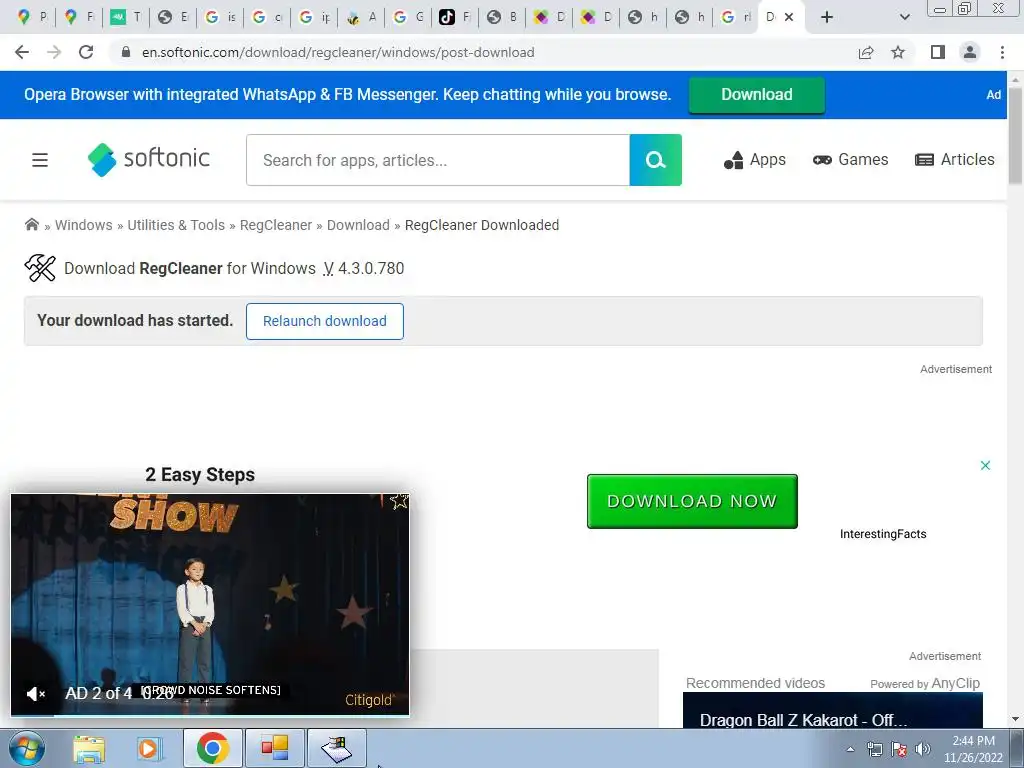This screenshot has width=1024, height=768.
Task: Open the Chrome profile avatar
Action: (x=970, y=52)
